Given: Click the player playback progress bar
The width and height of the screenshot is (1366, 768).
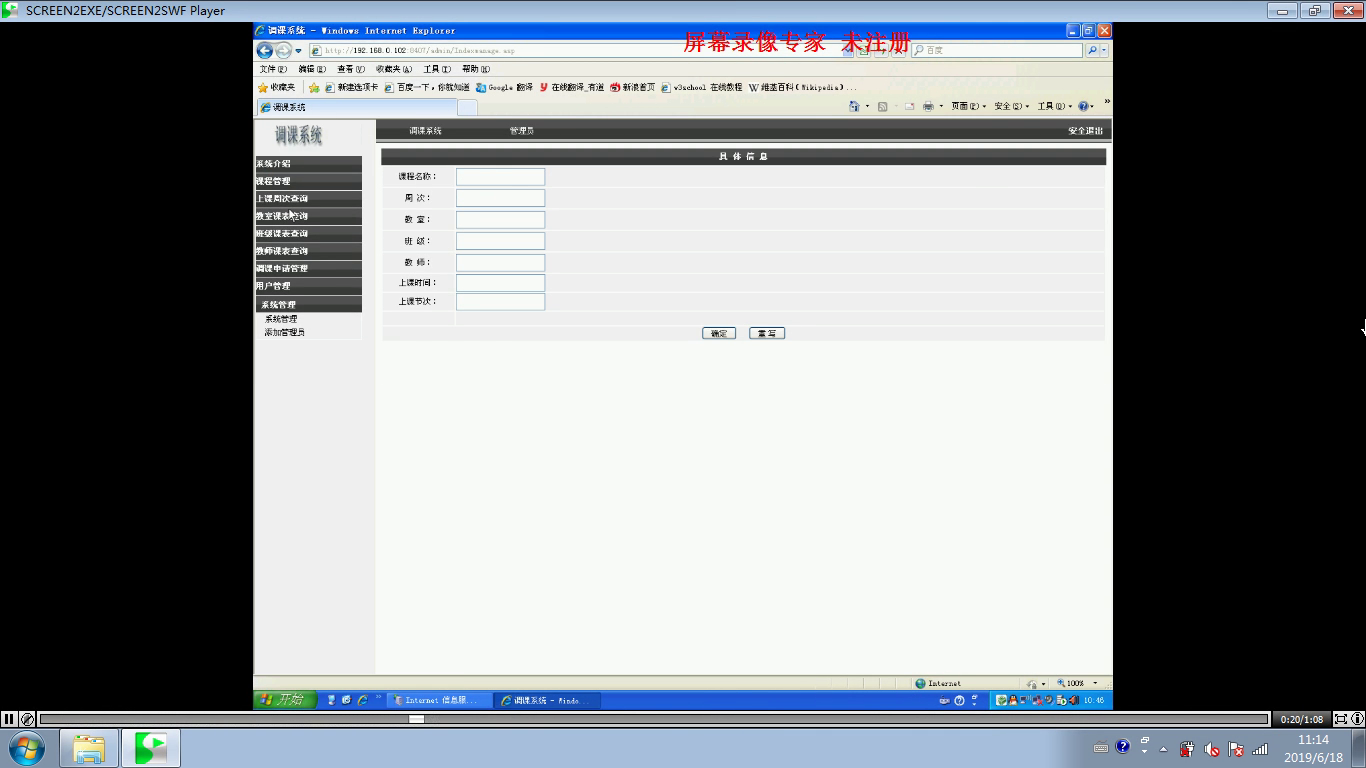Looking at the screenshot, I should click(x=654, y=719).
